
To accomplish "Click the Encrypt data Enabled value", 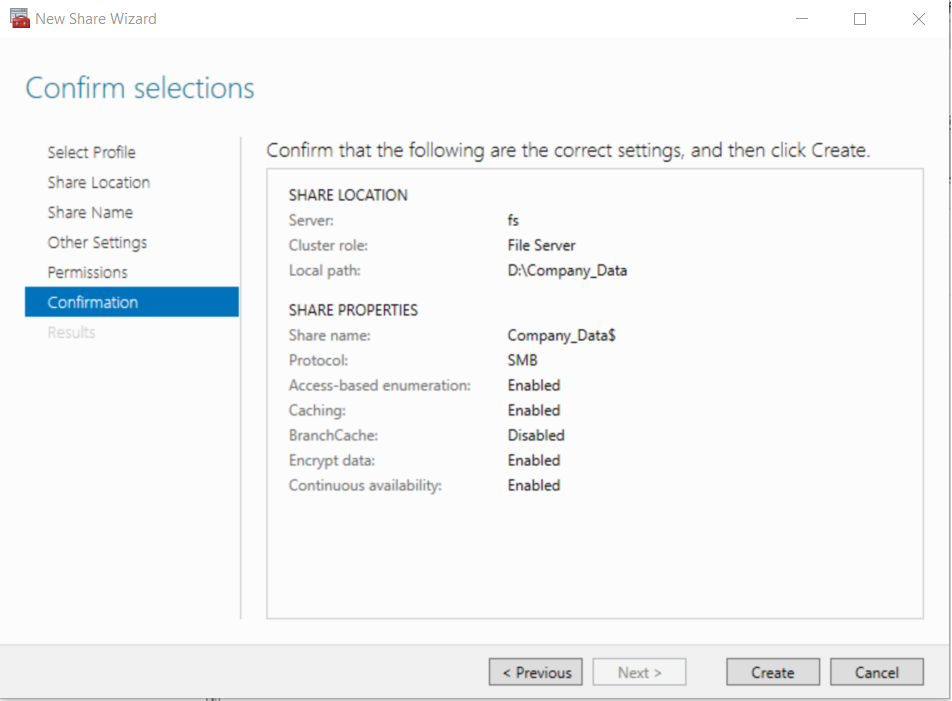I will (534, 461).
